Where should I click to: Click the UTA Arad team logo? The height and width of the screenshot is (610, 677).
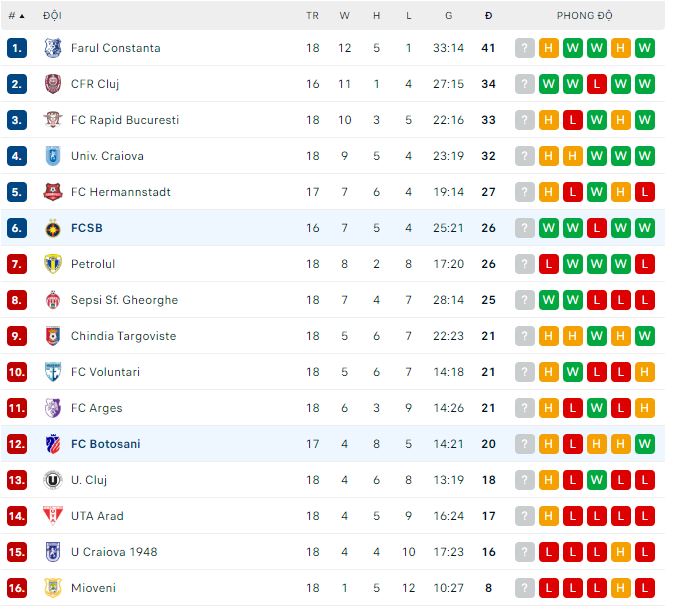click(53, 516)
